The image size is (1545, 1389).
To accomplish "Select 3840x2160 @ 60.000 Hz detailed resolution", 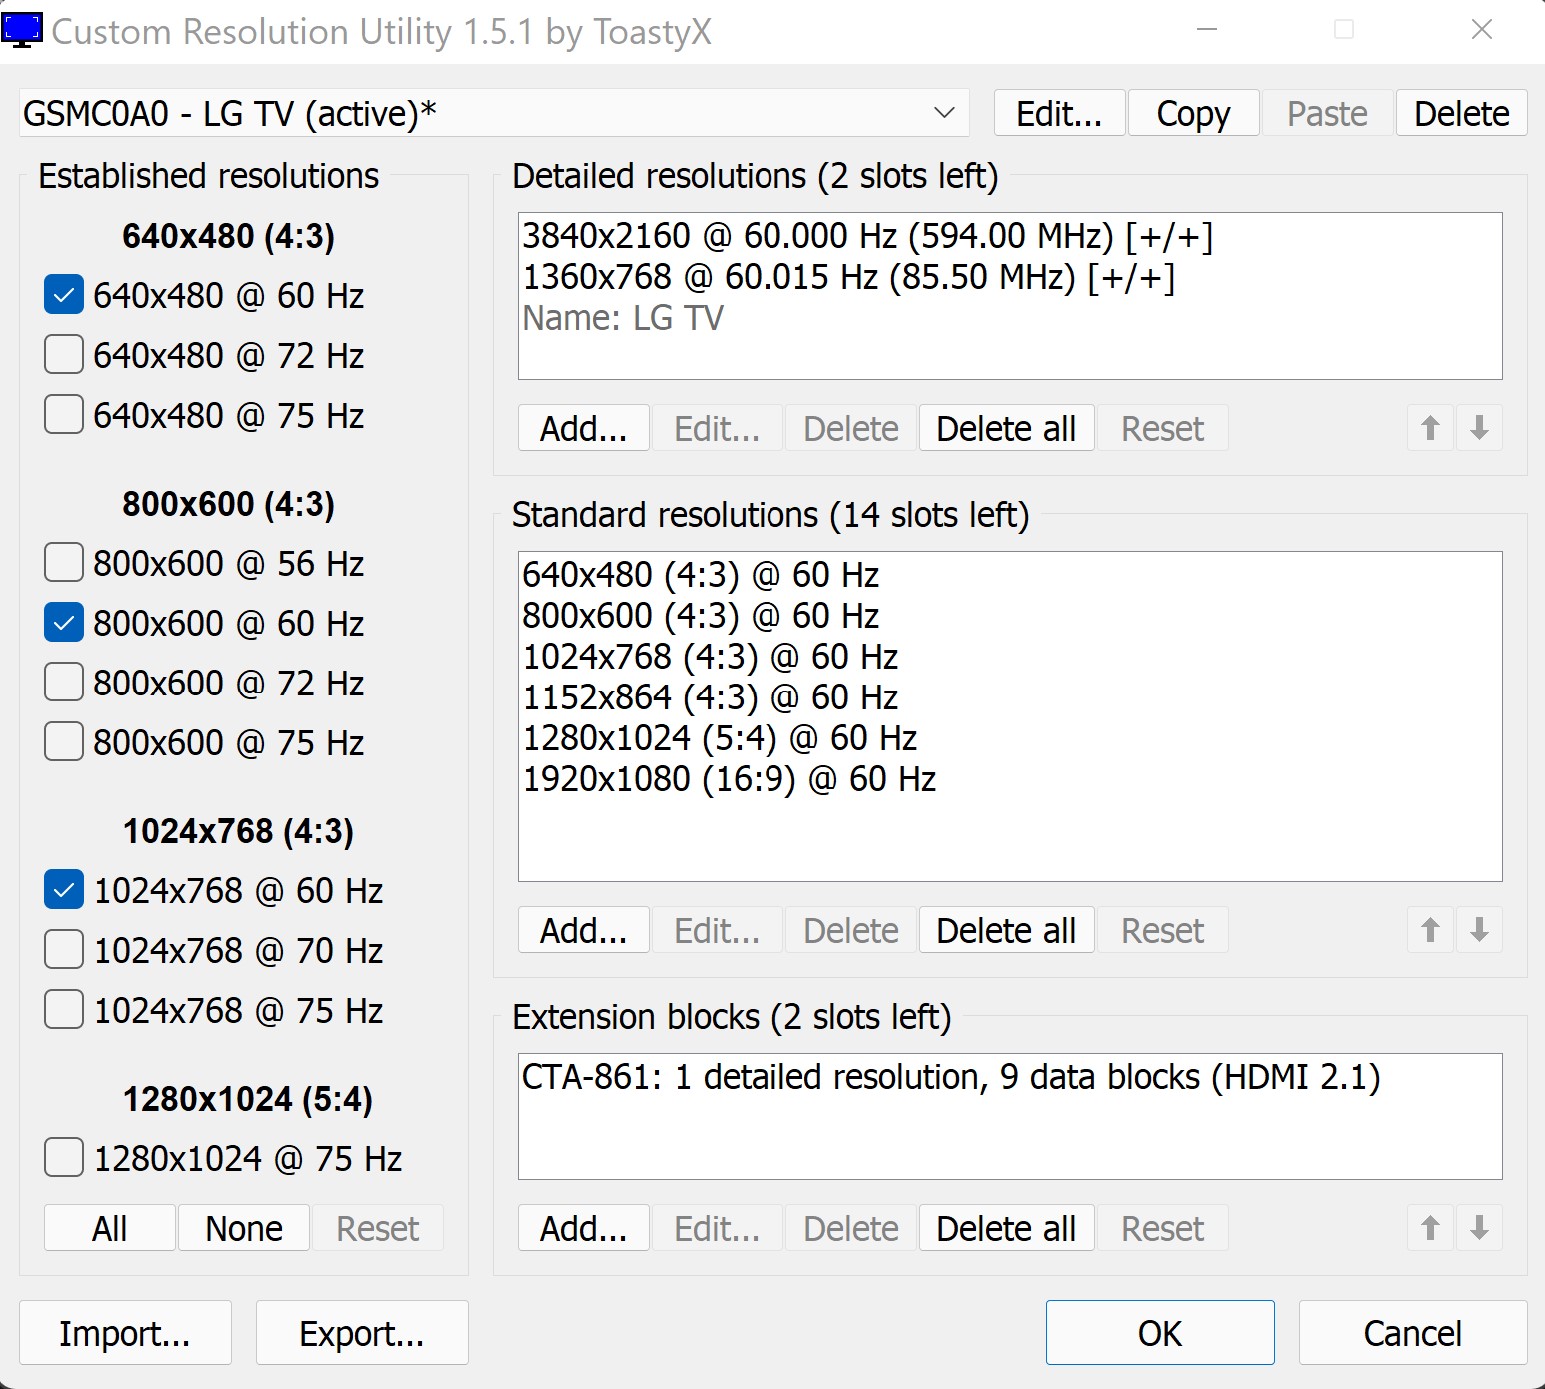I will tap(867, 236).
